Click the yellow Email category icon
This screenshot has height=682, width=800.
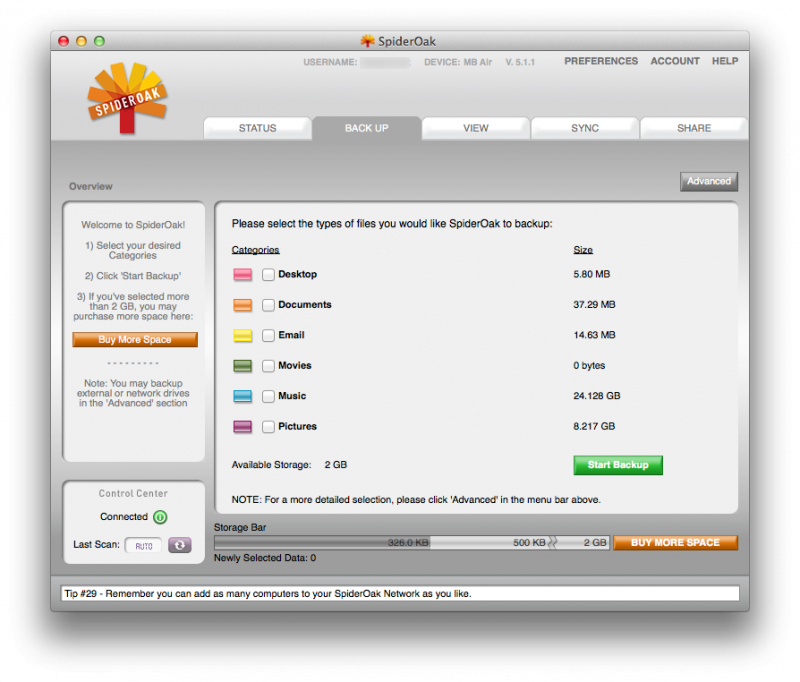click(242, 335)
